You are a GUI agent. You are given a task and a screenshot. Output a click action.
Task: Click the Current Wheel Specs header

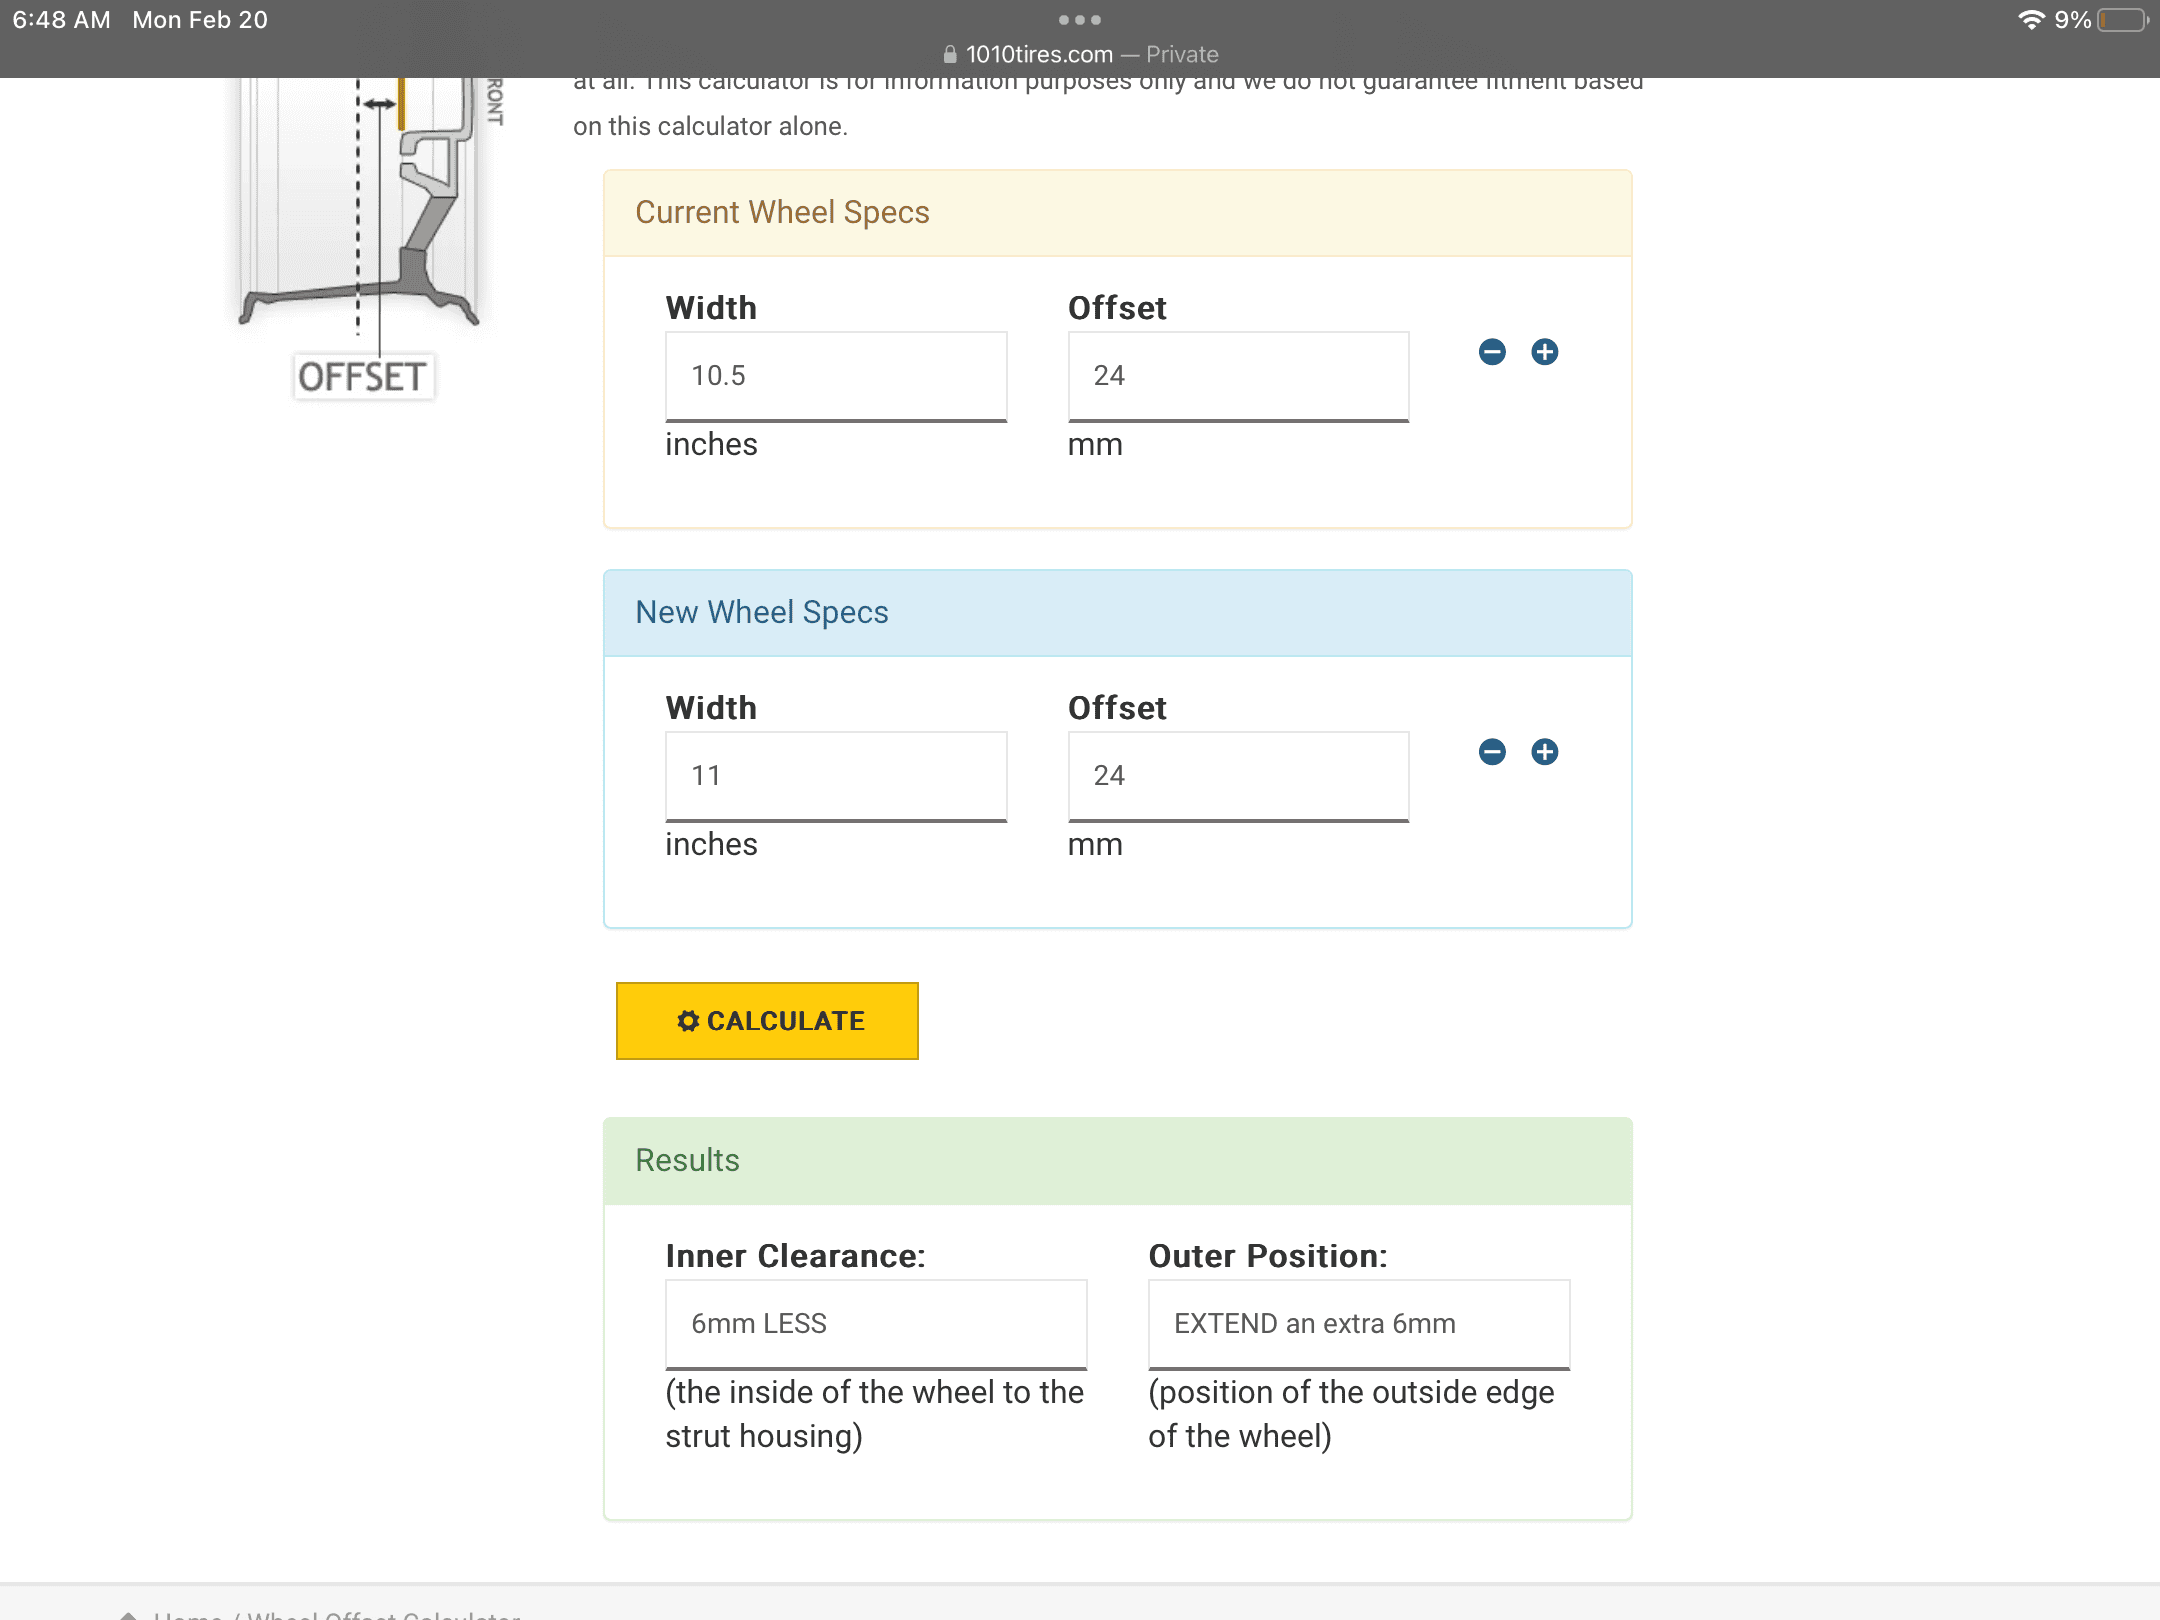pos(1118,213)
